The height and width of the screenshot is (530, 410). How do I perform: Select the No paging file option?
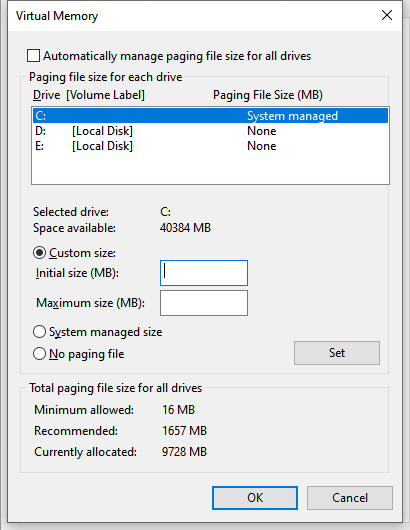(x=39, y=354)
